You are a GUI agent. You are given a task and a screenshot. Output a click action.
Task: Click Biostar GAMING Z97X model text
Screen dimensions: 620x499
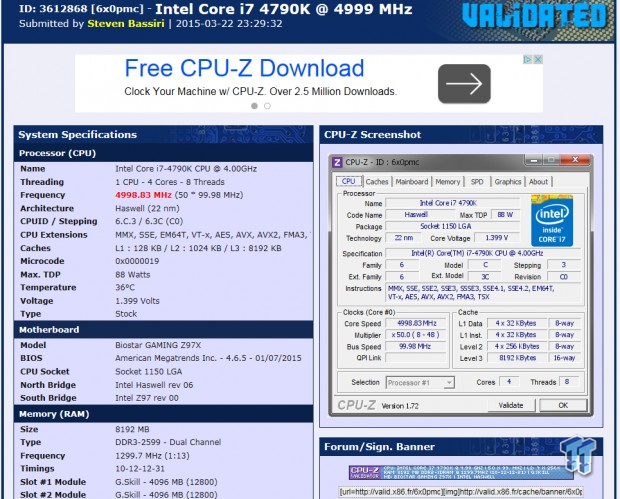coord(158,345)
